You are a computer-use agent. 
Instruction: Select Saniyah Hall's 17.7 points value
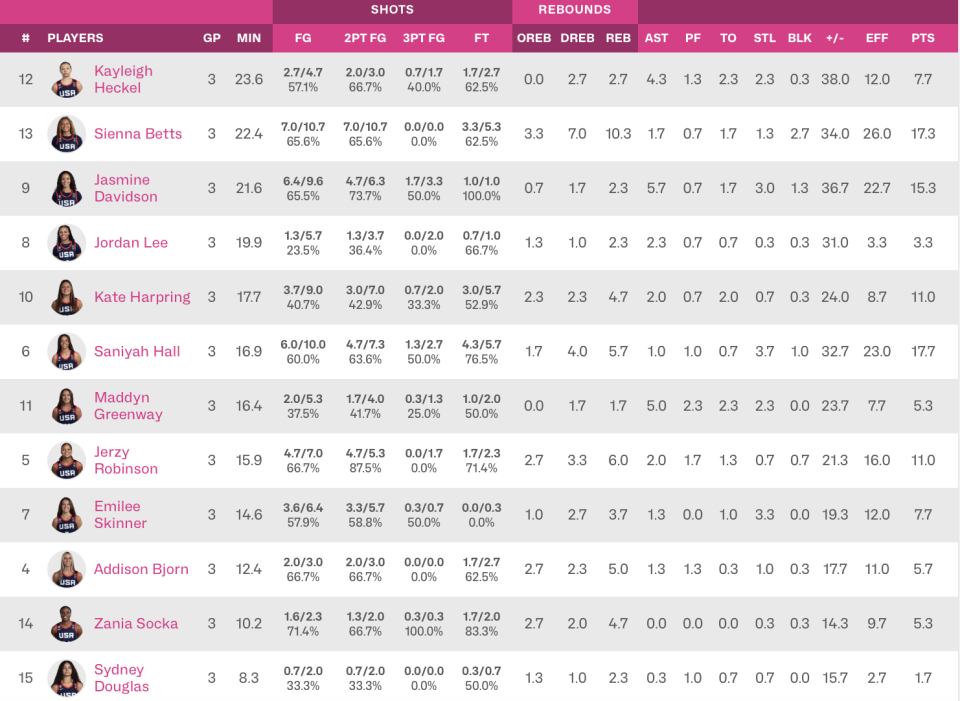923,352
